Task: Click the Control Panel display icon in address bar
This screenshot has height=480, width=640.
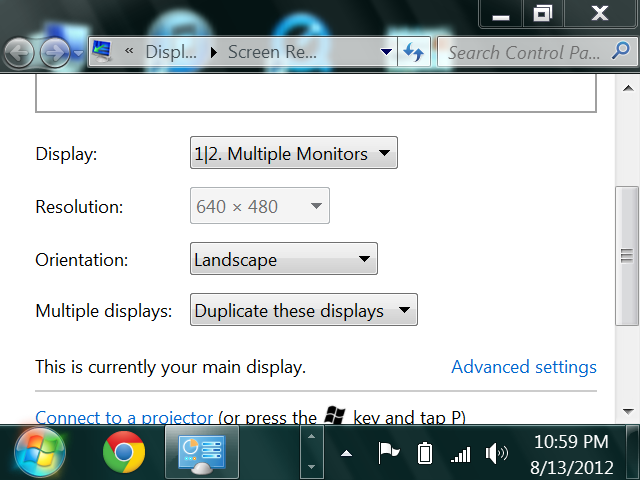Action: tap(102, 51)
